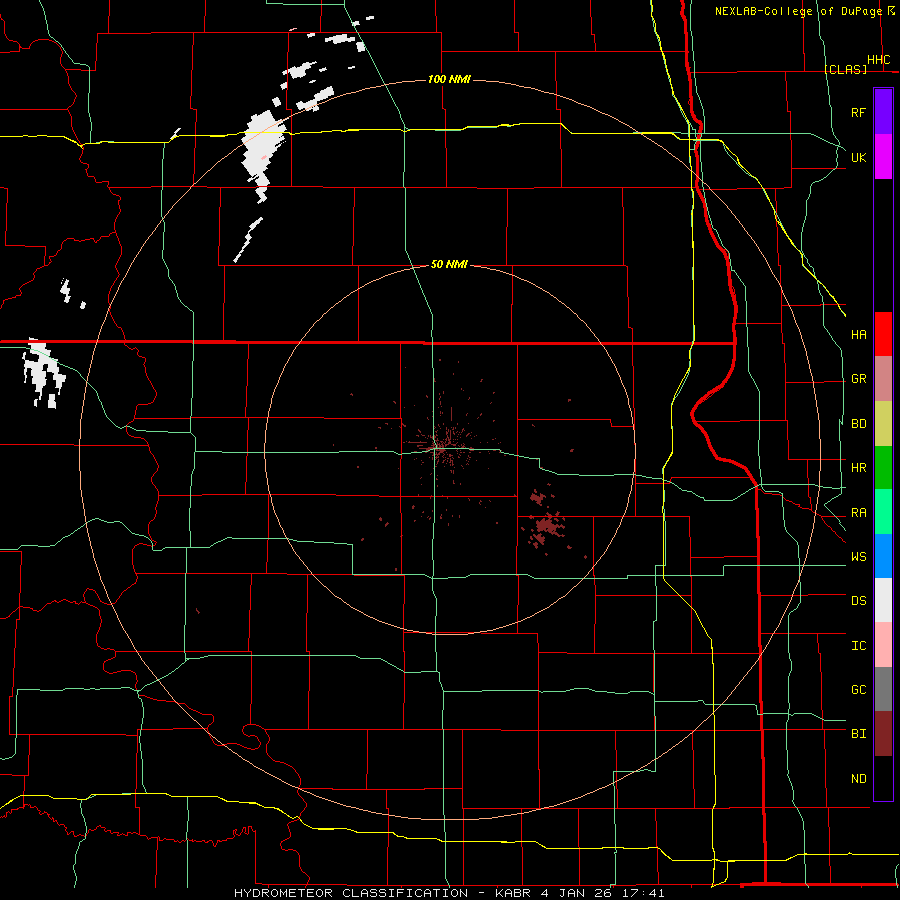Click the RA mint green swatch

pos(883,512)
